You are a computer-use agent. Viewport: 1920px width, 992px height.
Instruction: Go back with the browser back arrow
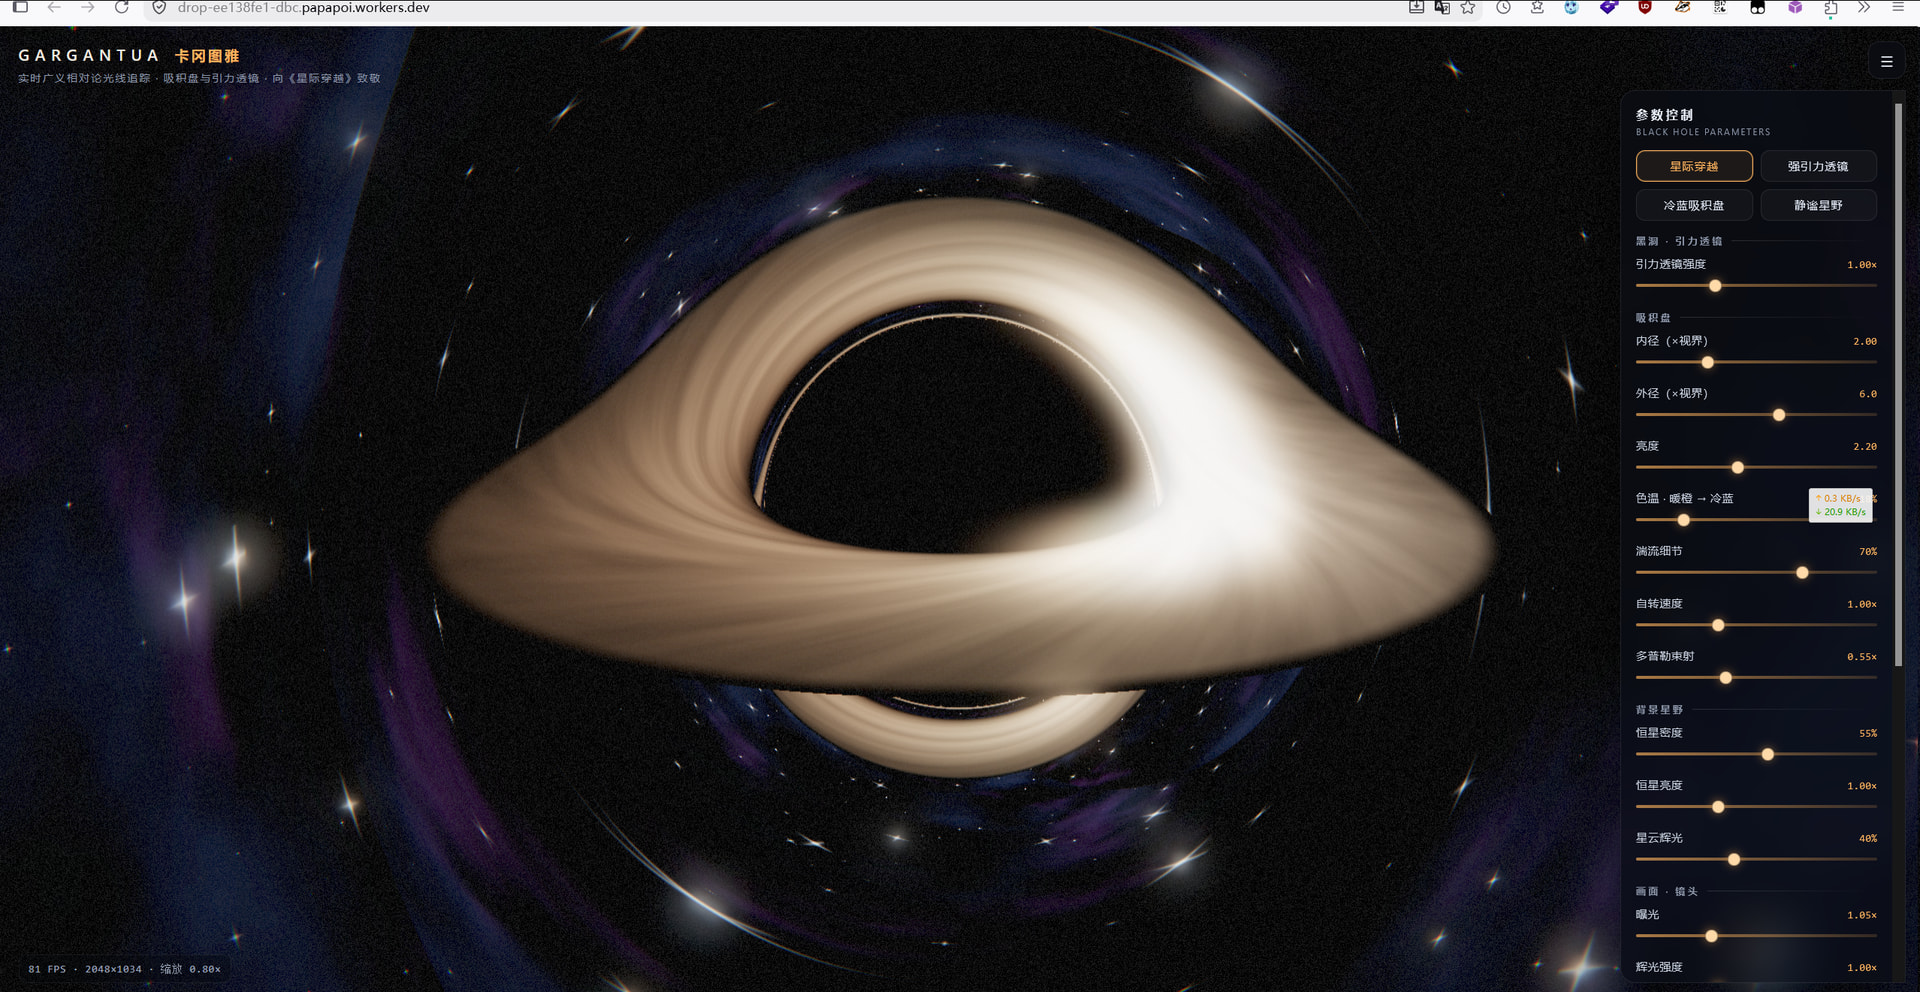54,7
